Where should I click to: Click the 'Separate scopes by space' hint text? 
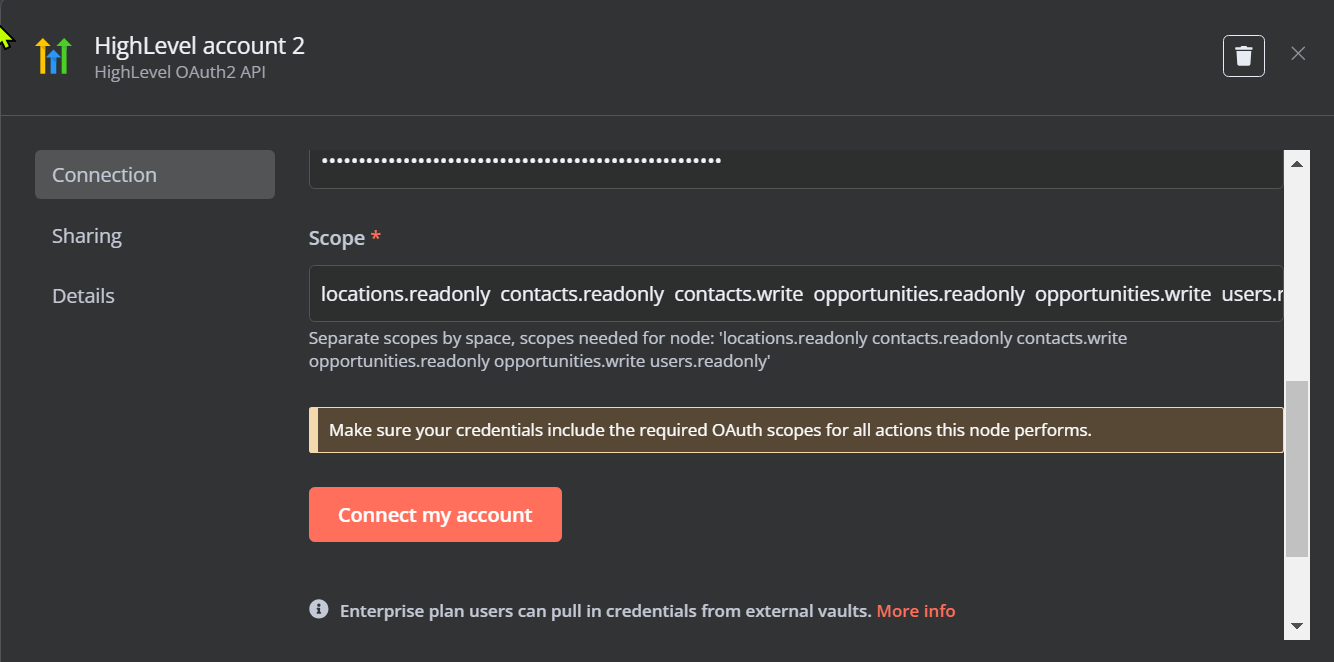[717, 349]
